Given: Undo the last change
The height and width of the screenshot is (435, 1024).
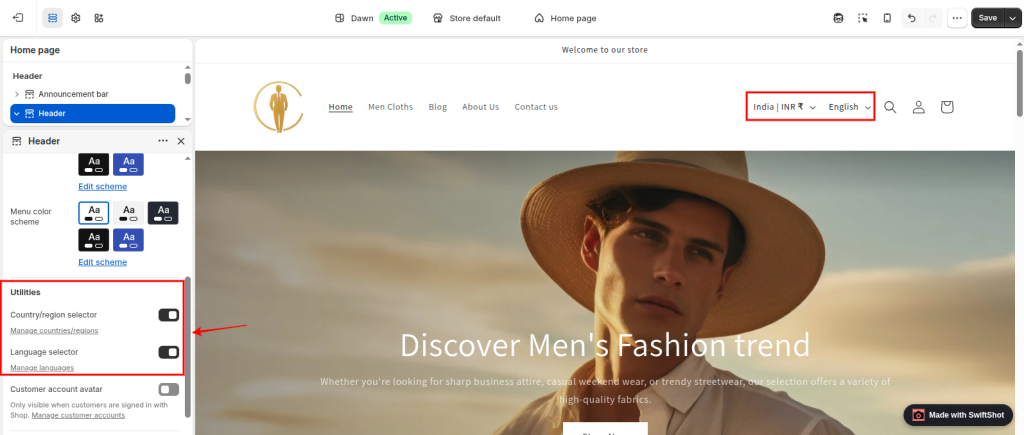Looking at the screenshot, I should point(912,18).
